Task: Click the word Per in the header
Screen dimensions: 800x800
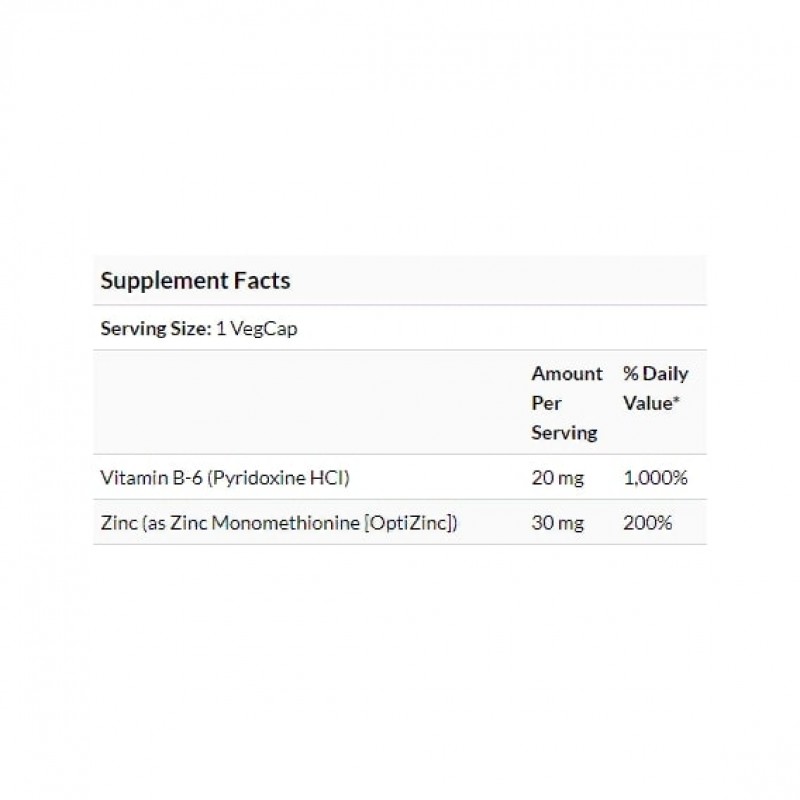Action: pos(546,403)
